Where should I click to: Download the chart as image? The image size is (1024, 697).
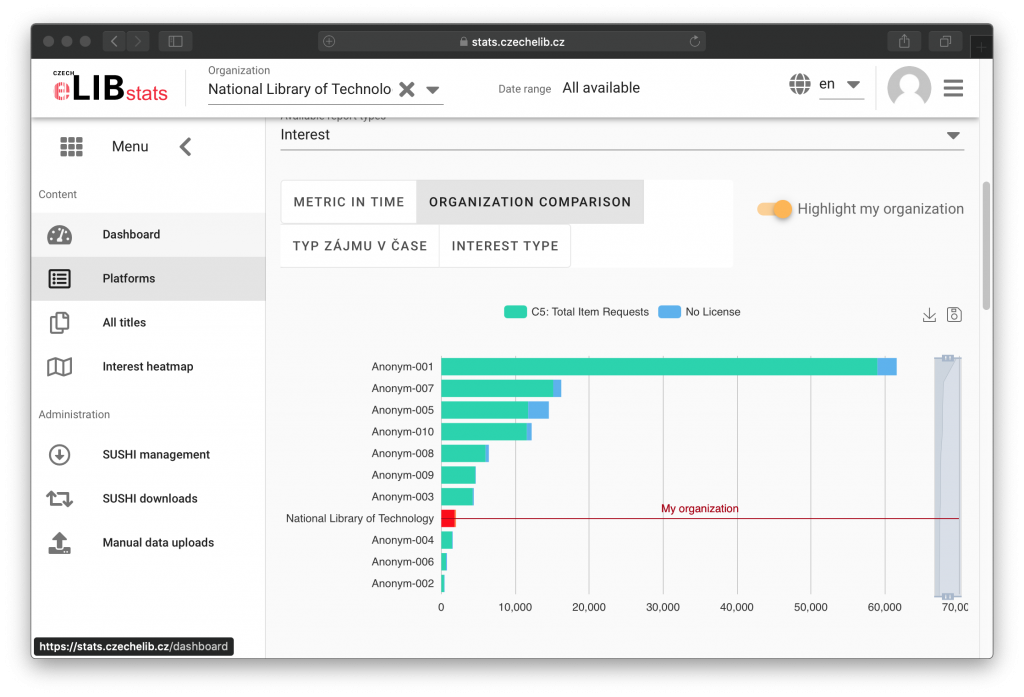tap(929, 315)
